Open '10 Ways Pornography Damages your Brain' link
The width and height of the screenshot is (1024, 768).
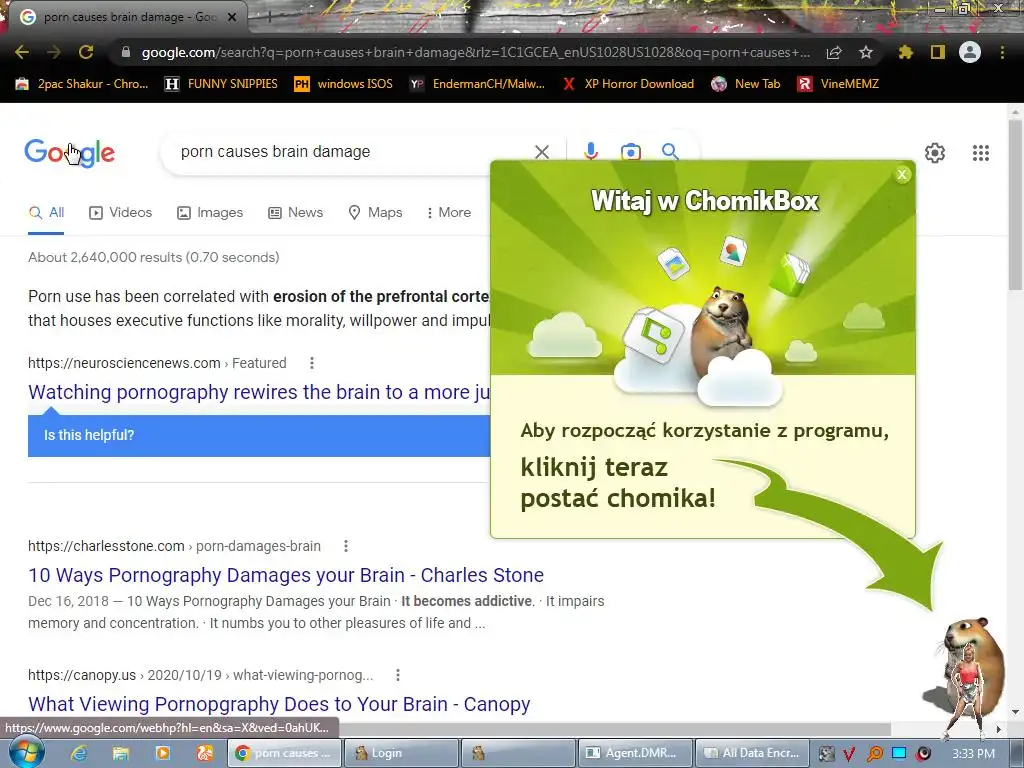tap(286, 575)
